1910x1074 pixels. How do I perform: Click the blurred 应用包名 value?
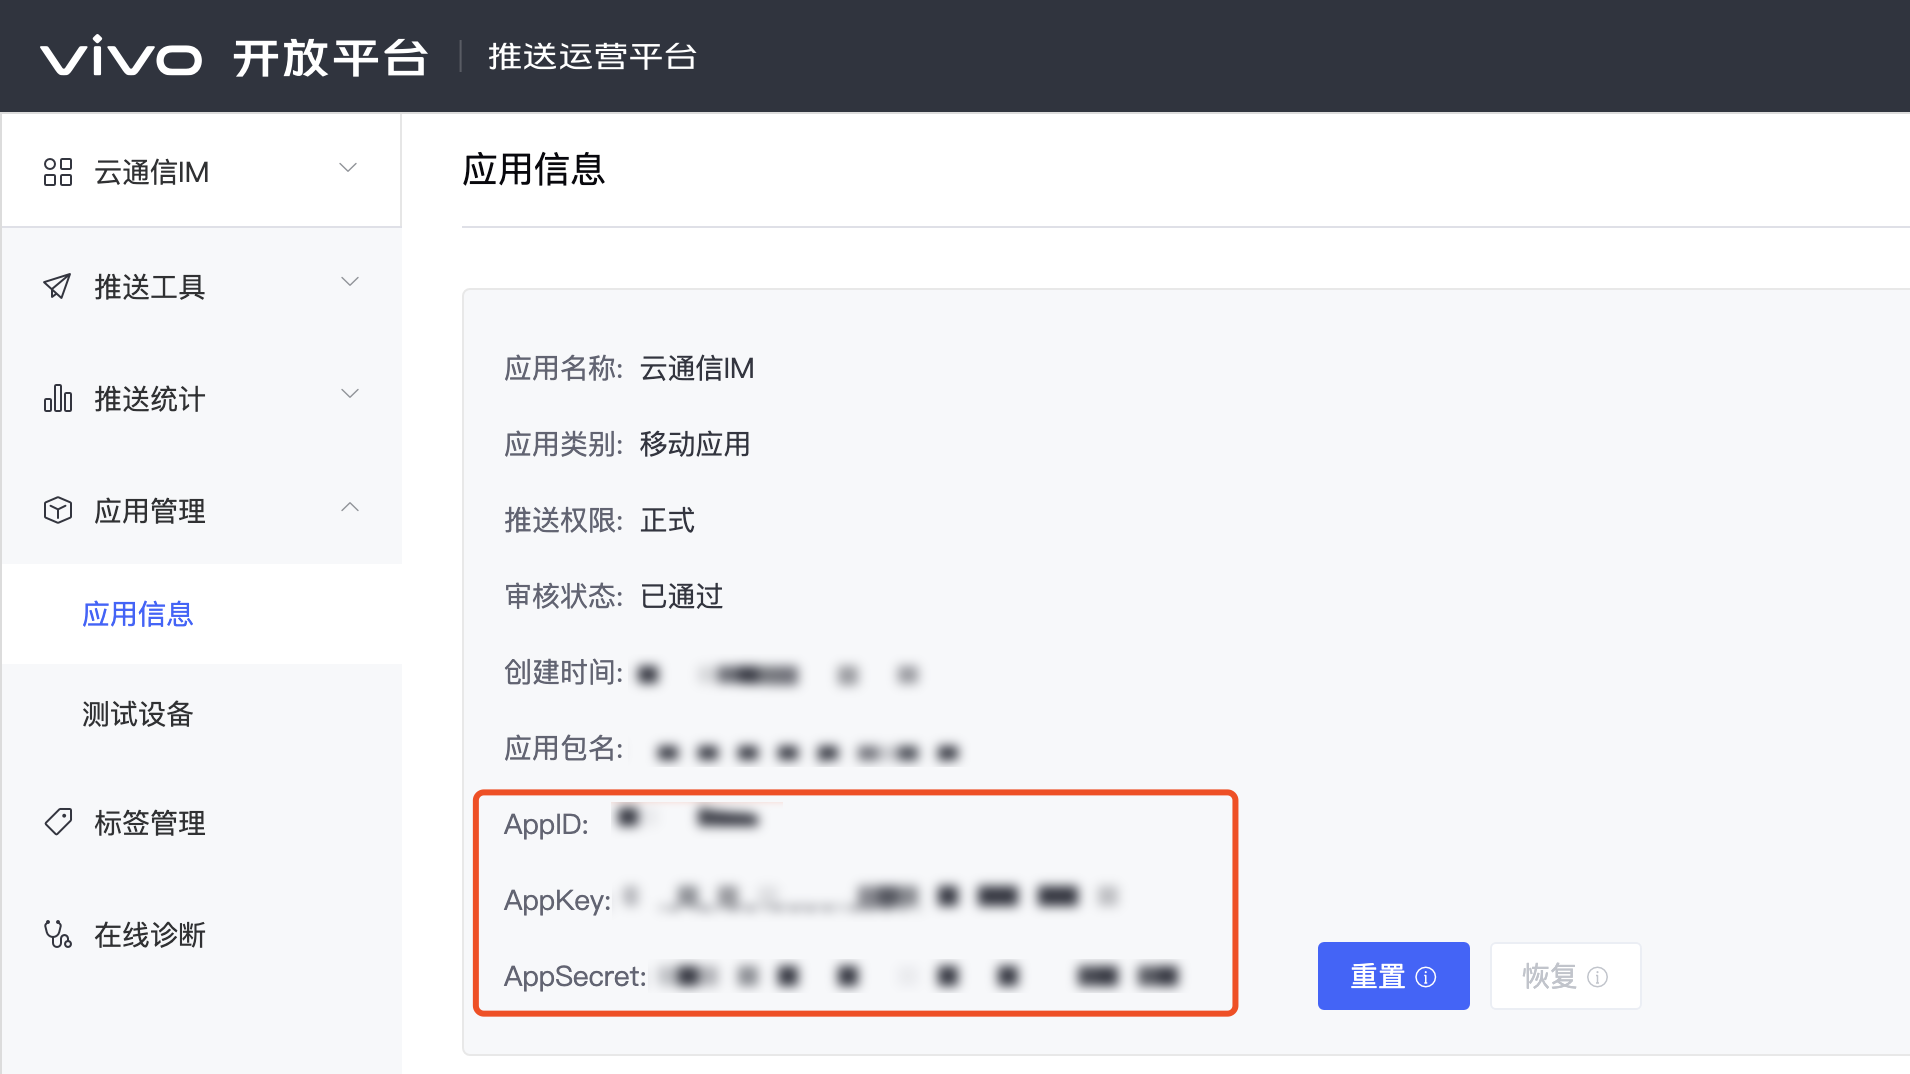(x=808, y=752)
